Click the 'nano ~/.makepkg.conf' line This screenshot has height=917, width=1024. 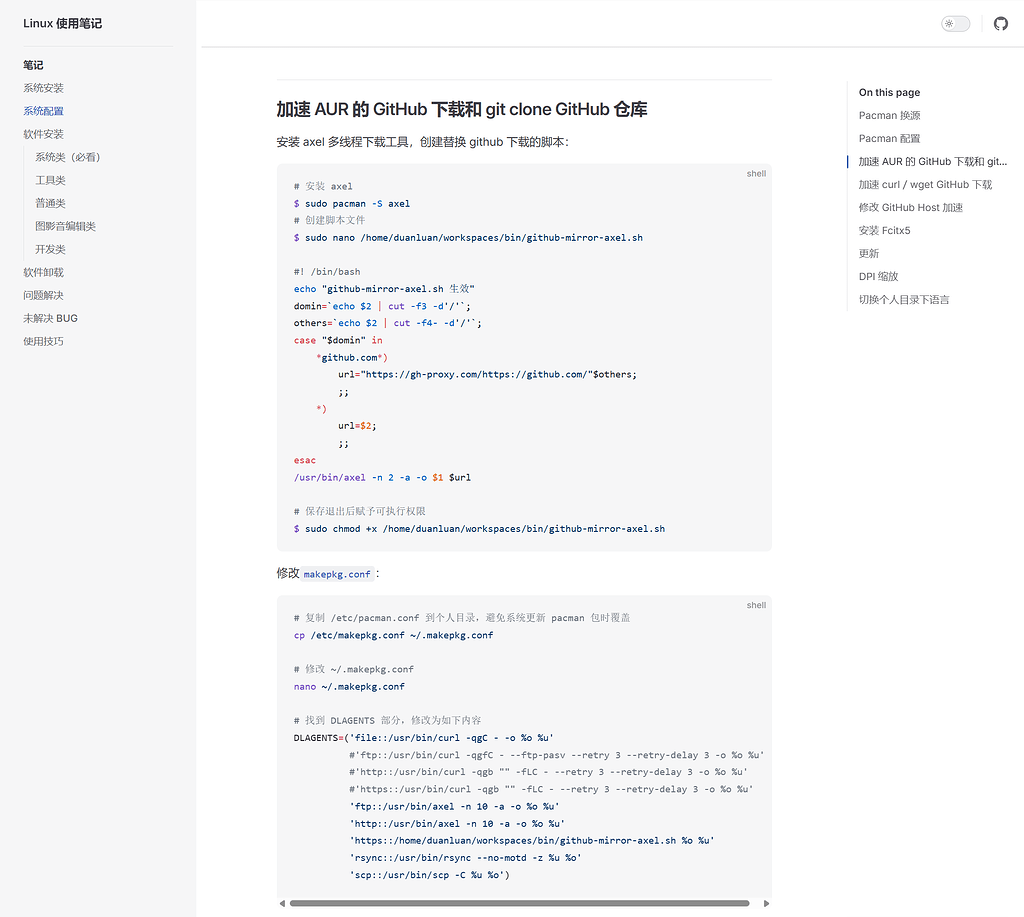coord(349,687)
